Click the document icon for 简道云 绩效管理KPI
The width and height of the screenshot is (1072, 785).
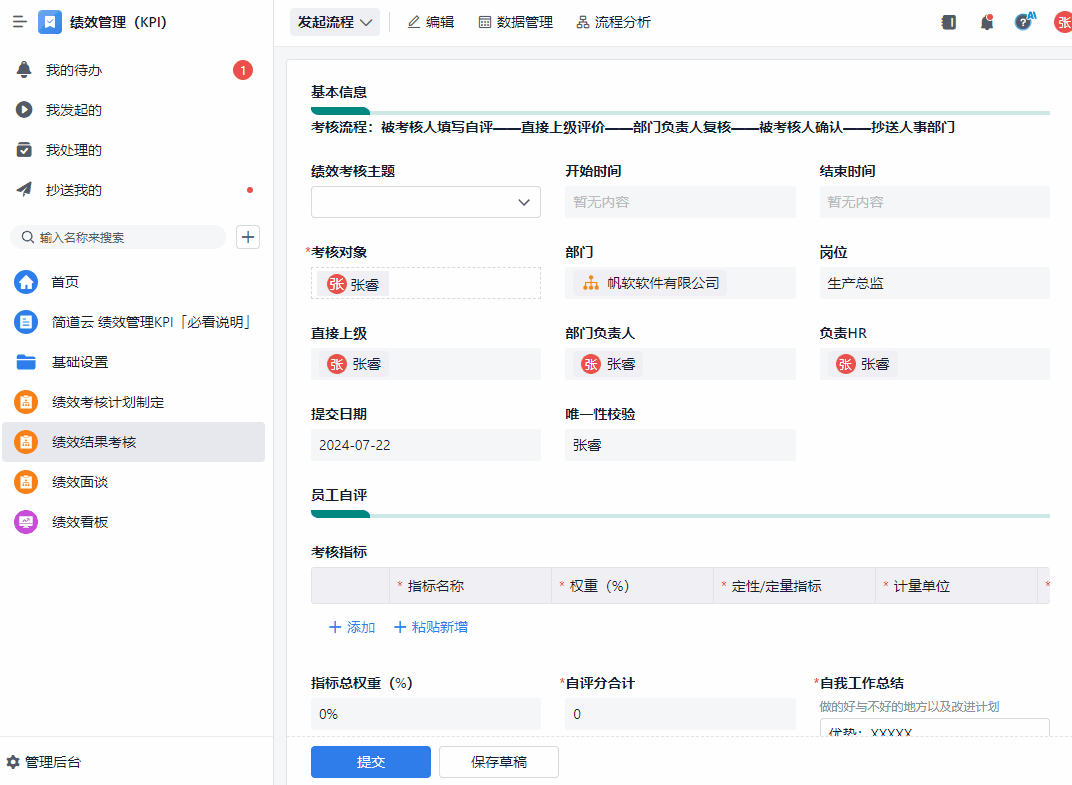(26, 322)
